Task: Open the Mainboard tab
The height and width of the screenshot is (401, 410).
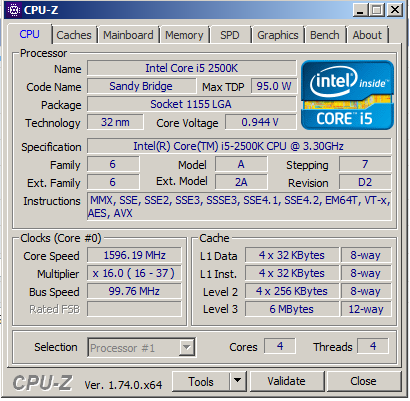Action: click(x=128, y=35)
